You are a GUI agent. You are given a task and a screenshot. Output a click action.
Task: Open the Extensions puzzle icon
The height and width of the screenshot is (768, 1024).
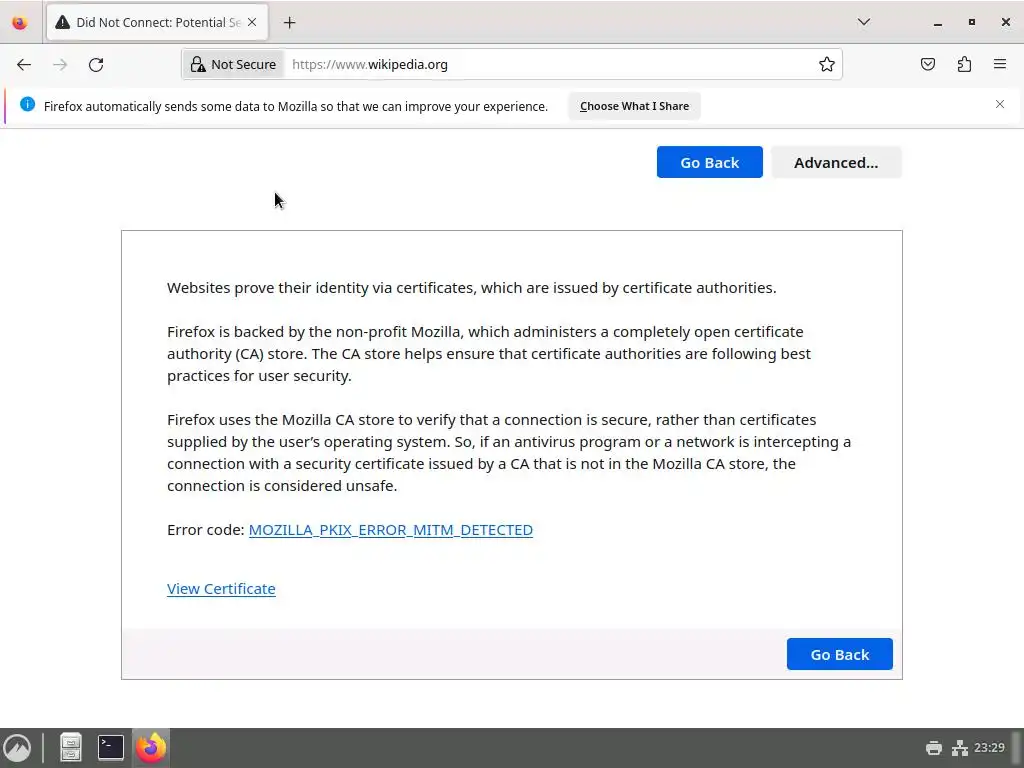964,64
